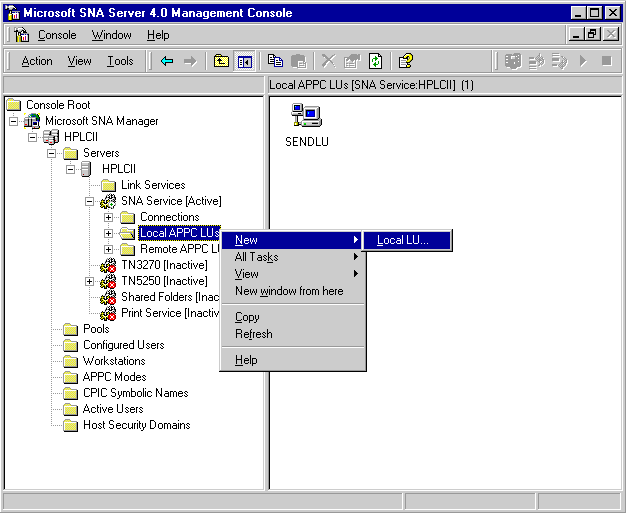626x513 pixels.
Task: Click the Refresh toolbar icon
Action: 373,61
